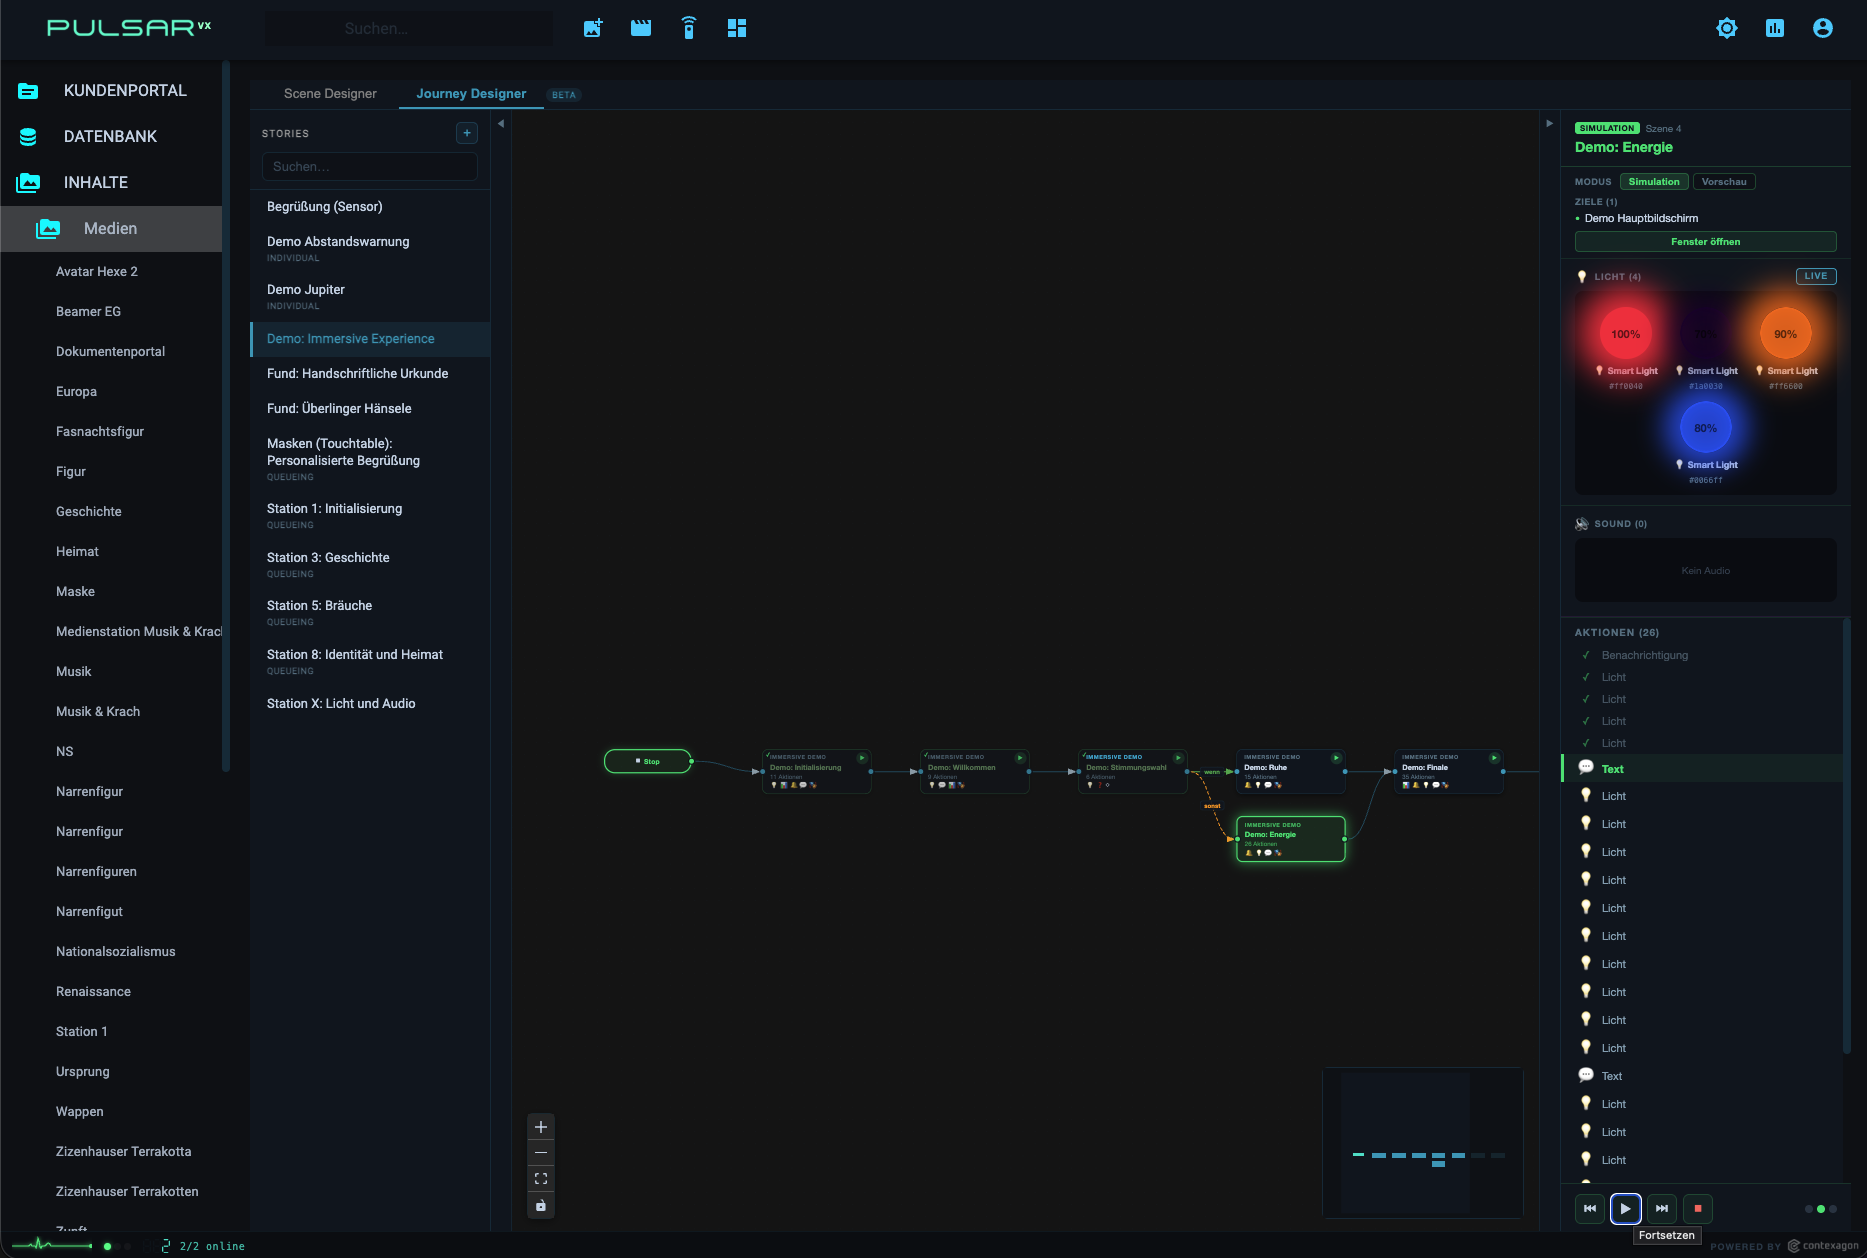Click the Stop node on the canvas
The height and width of the screenshot is (1258, 1867).
coord(648,761)
